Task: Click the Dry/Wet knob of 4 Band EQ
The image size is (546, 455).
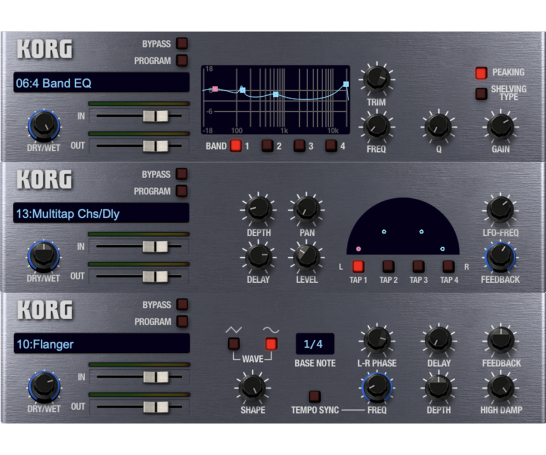Action: [44, 126]
